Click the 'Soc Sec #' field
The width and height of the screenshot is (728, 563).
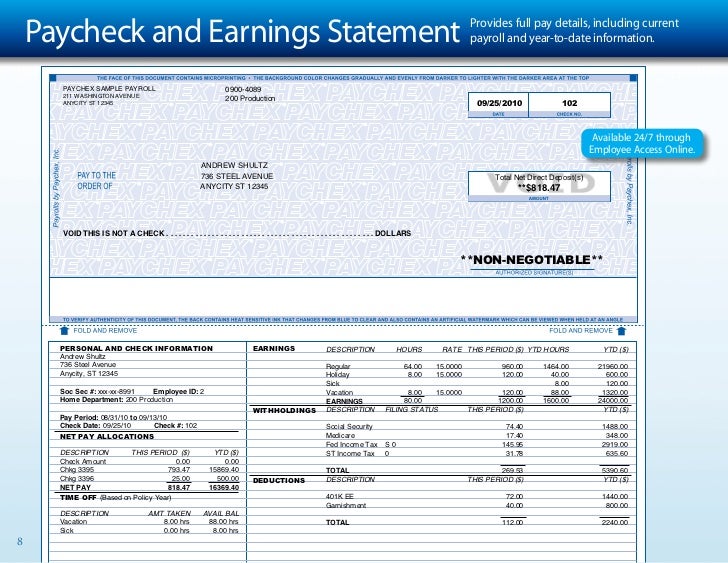[97, 391]
